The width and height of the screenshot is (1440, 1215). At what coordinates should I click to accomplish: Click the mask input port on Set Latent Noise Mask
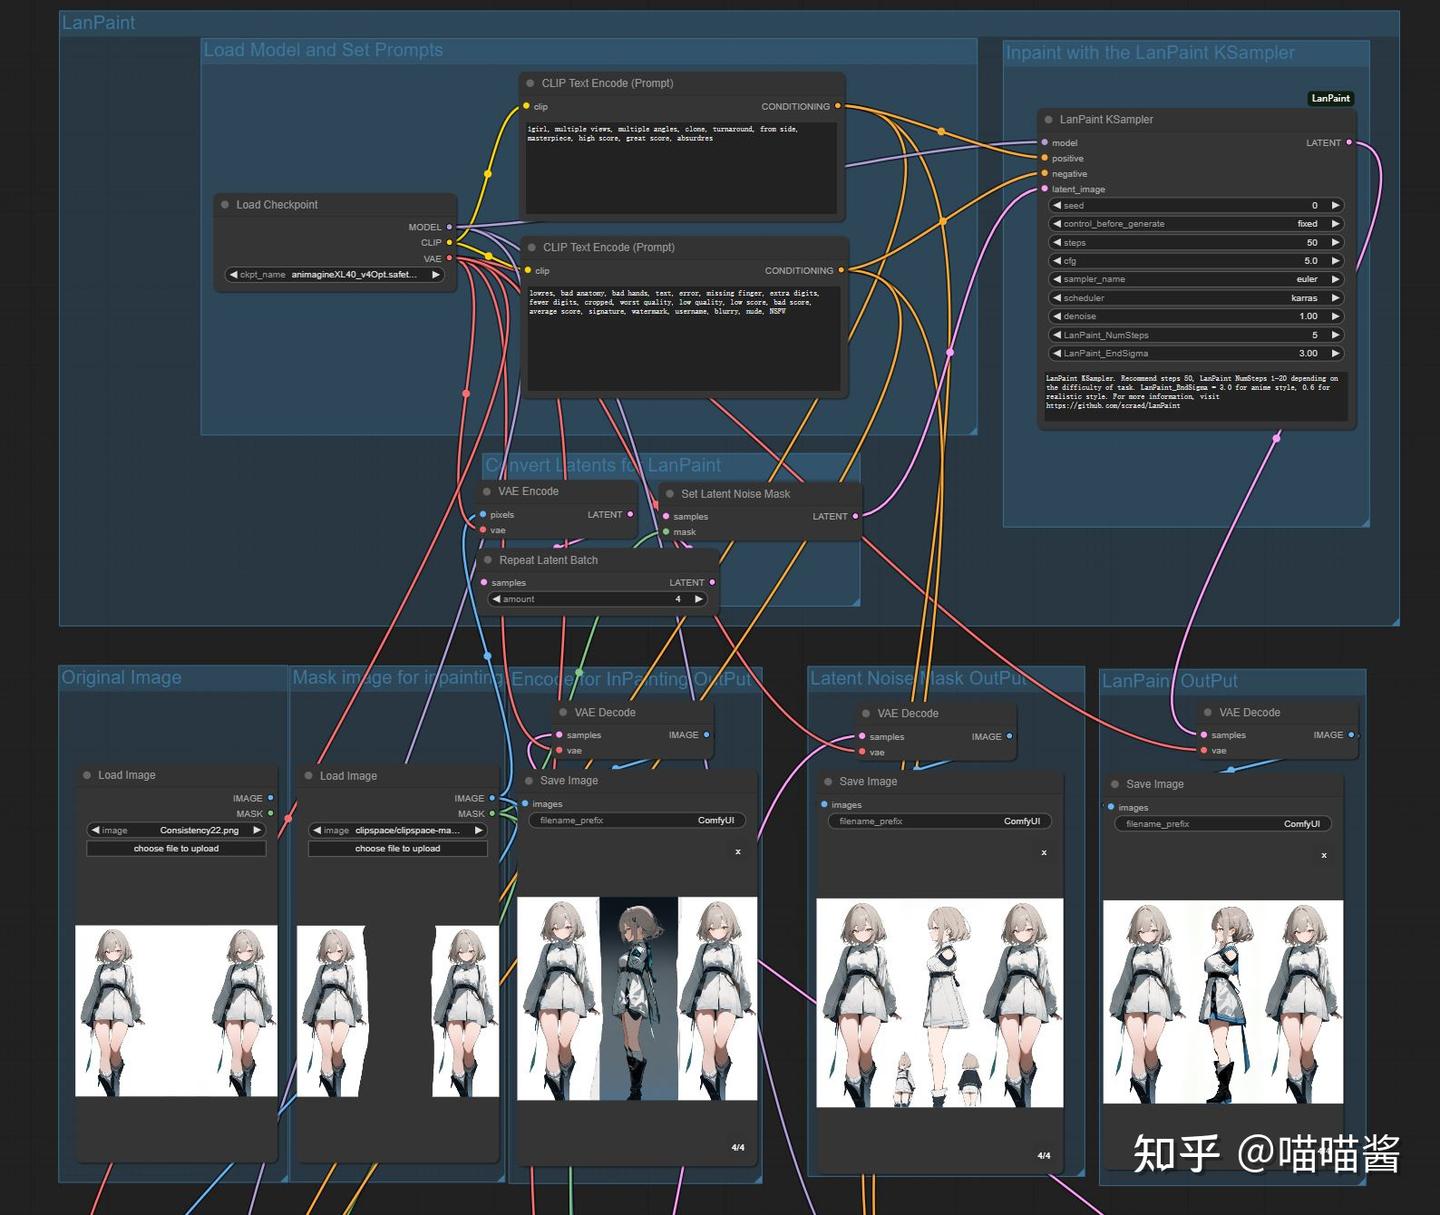click(664, 532)
